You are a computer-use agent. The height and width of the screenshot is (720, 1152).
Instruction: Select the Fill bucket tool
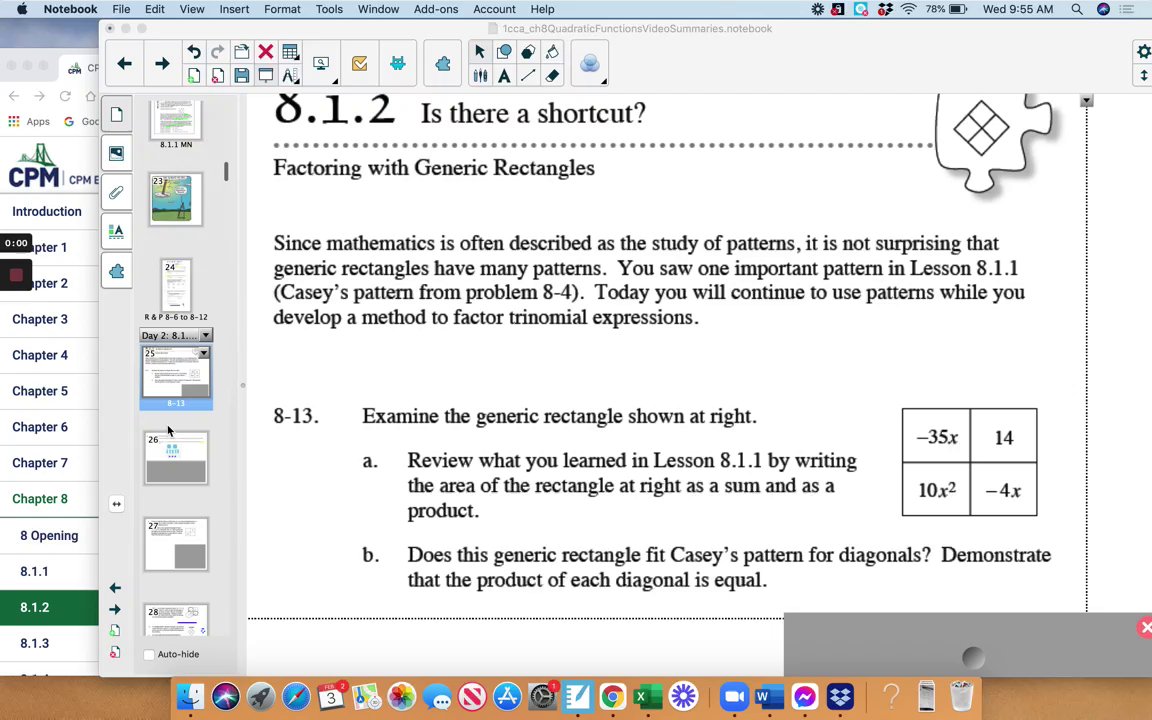tap(552, 51)
